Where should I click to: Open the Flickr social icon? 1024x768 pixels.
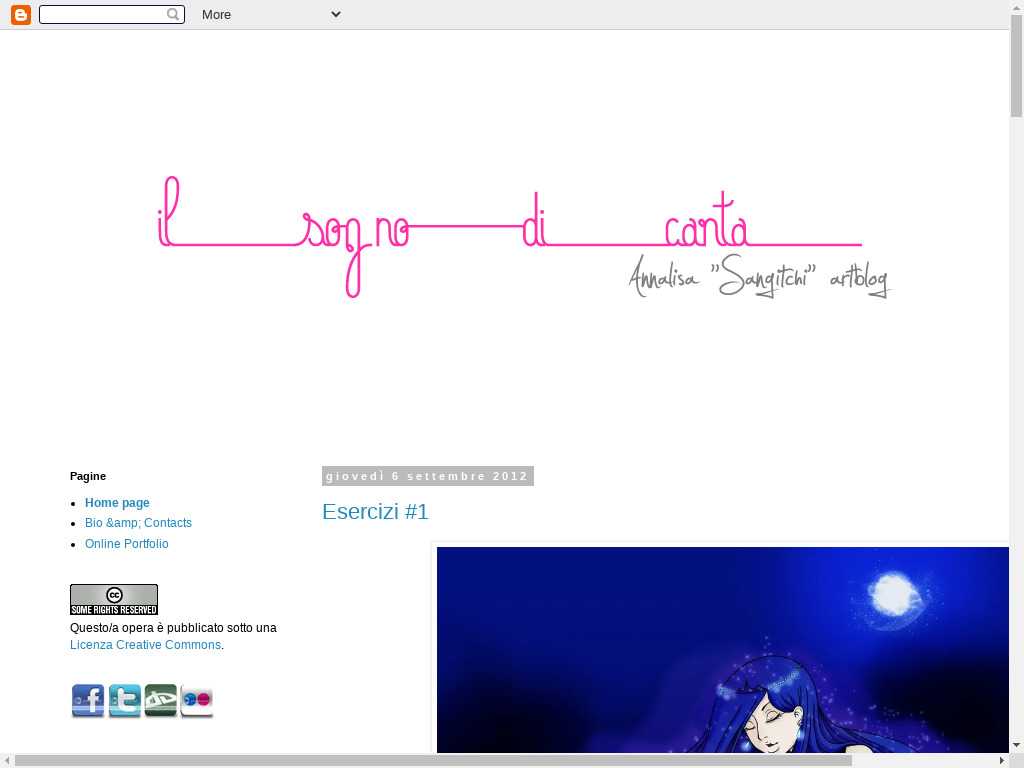[197, 701]
